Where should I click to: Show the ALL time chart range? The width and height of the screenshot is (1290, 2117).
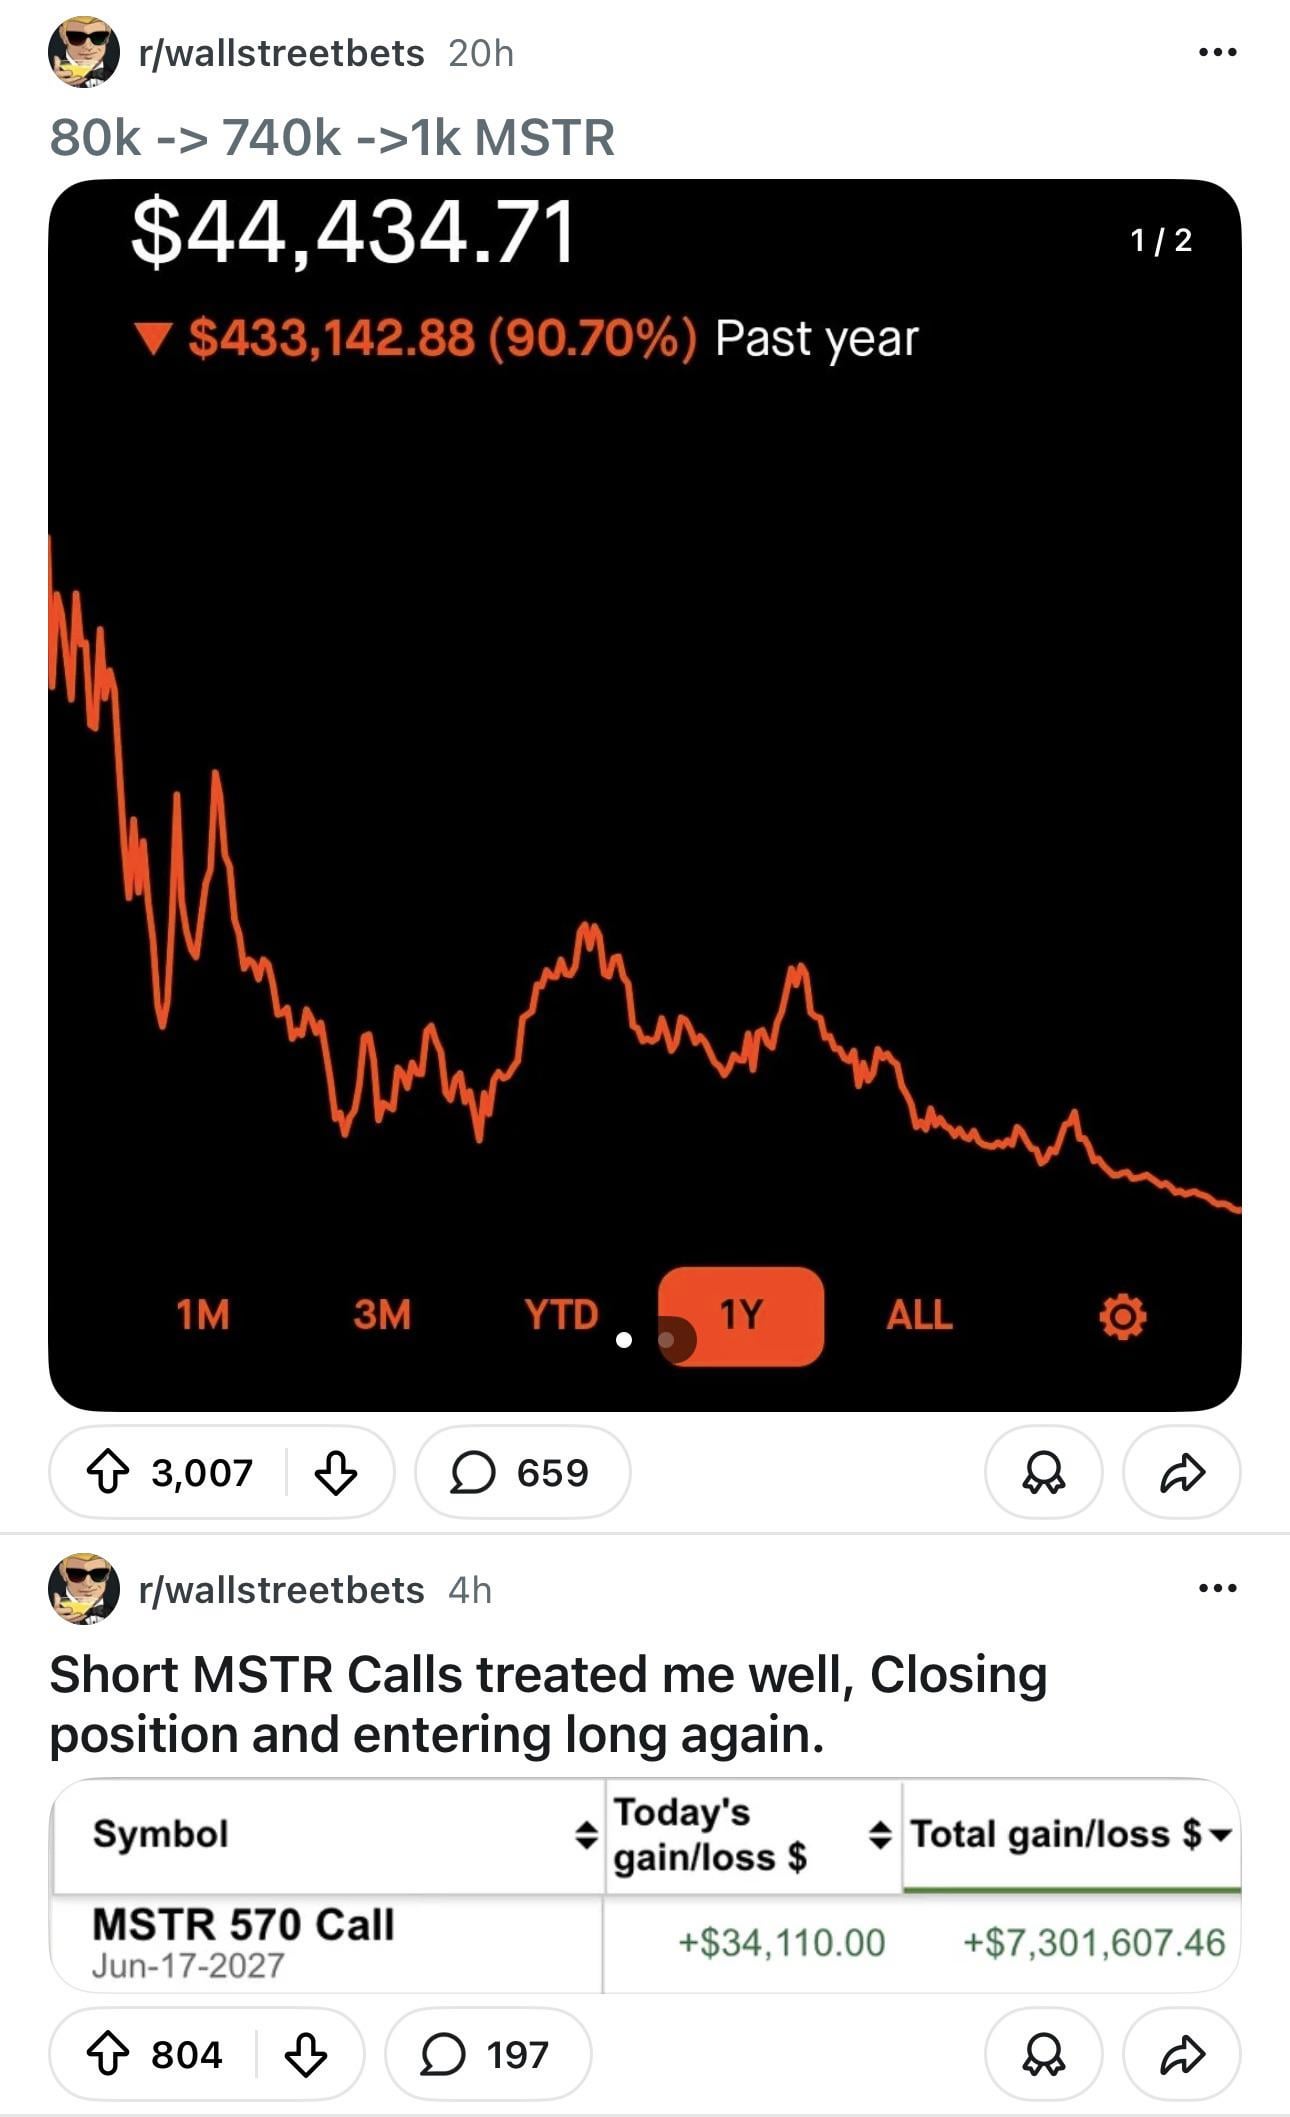pos(919,1315)
